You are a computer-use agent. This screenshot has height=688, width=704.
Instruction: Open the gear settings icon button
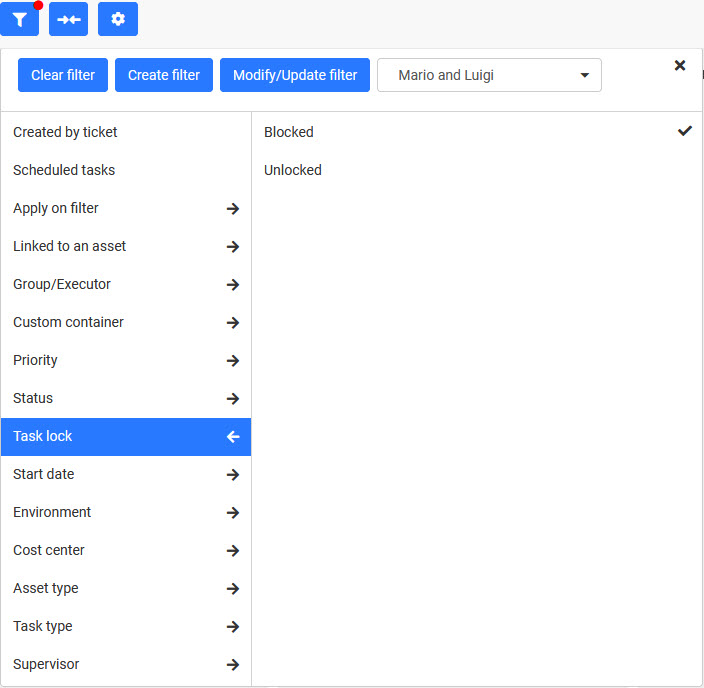pyautogui.click(x=118, y=19)
